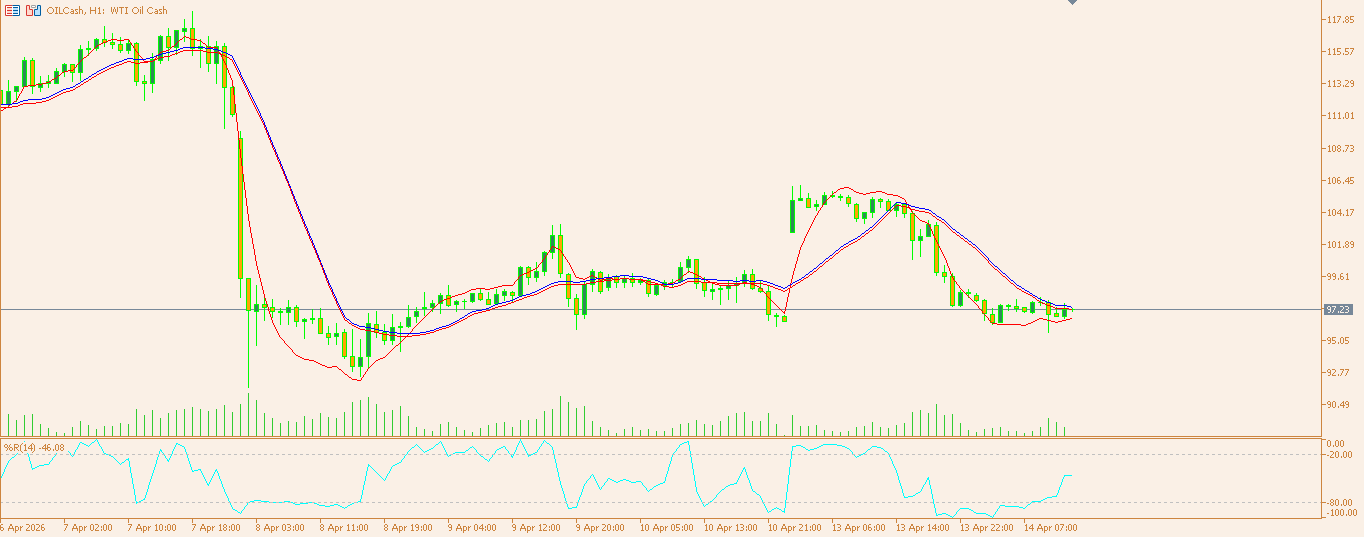Click the gray chart shift triangle marker
This screenshot has height=537, width=1364.
click(x=1072, y=3)
